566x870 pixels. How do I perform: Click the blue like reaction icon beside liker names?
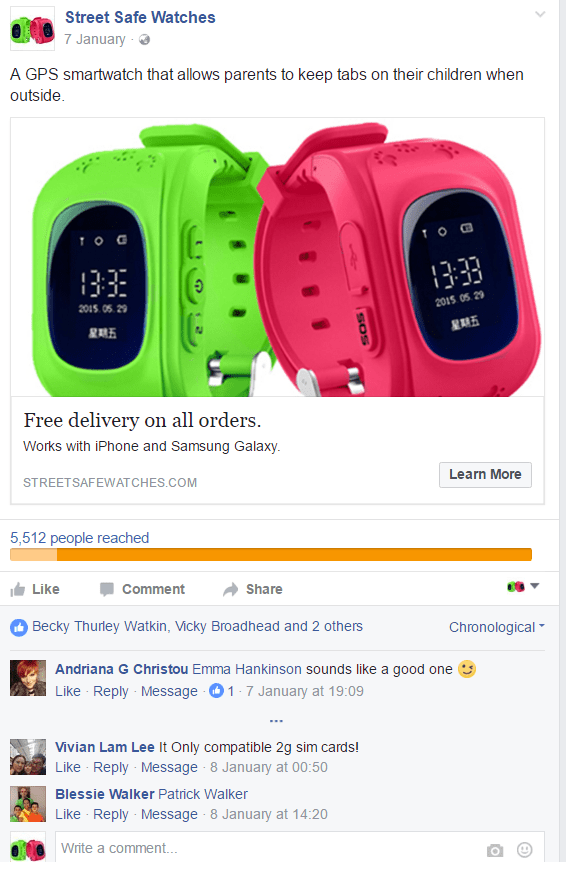point(19,628)
